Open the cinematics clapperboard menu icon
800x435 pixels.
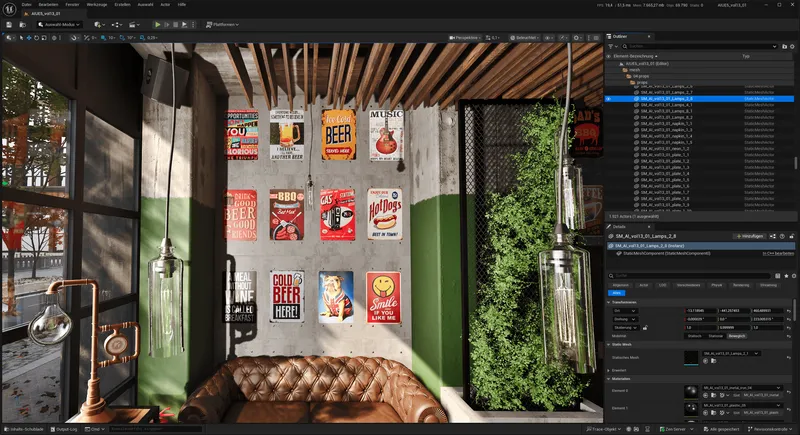point(134,24)
